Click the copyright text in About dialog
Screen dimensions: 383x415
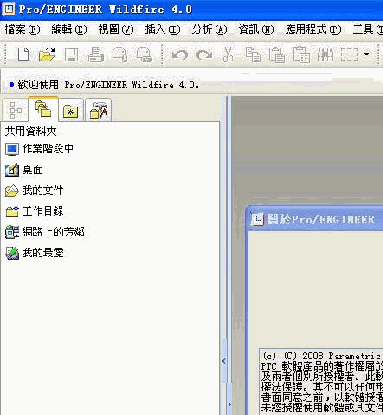click(x=322, y=382)
